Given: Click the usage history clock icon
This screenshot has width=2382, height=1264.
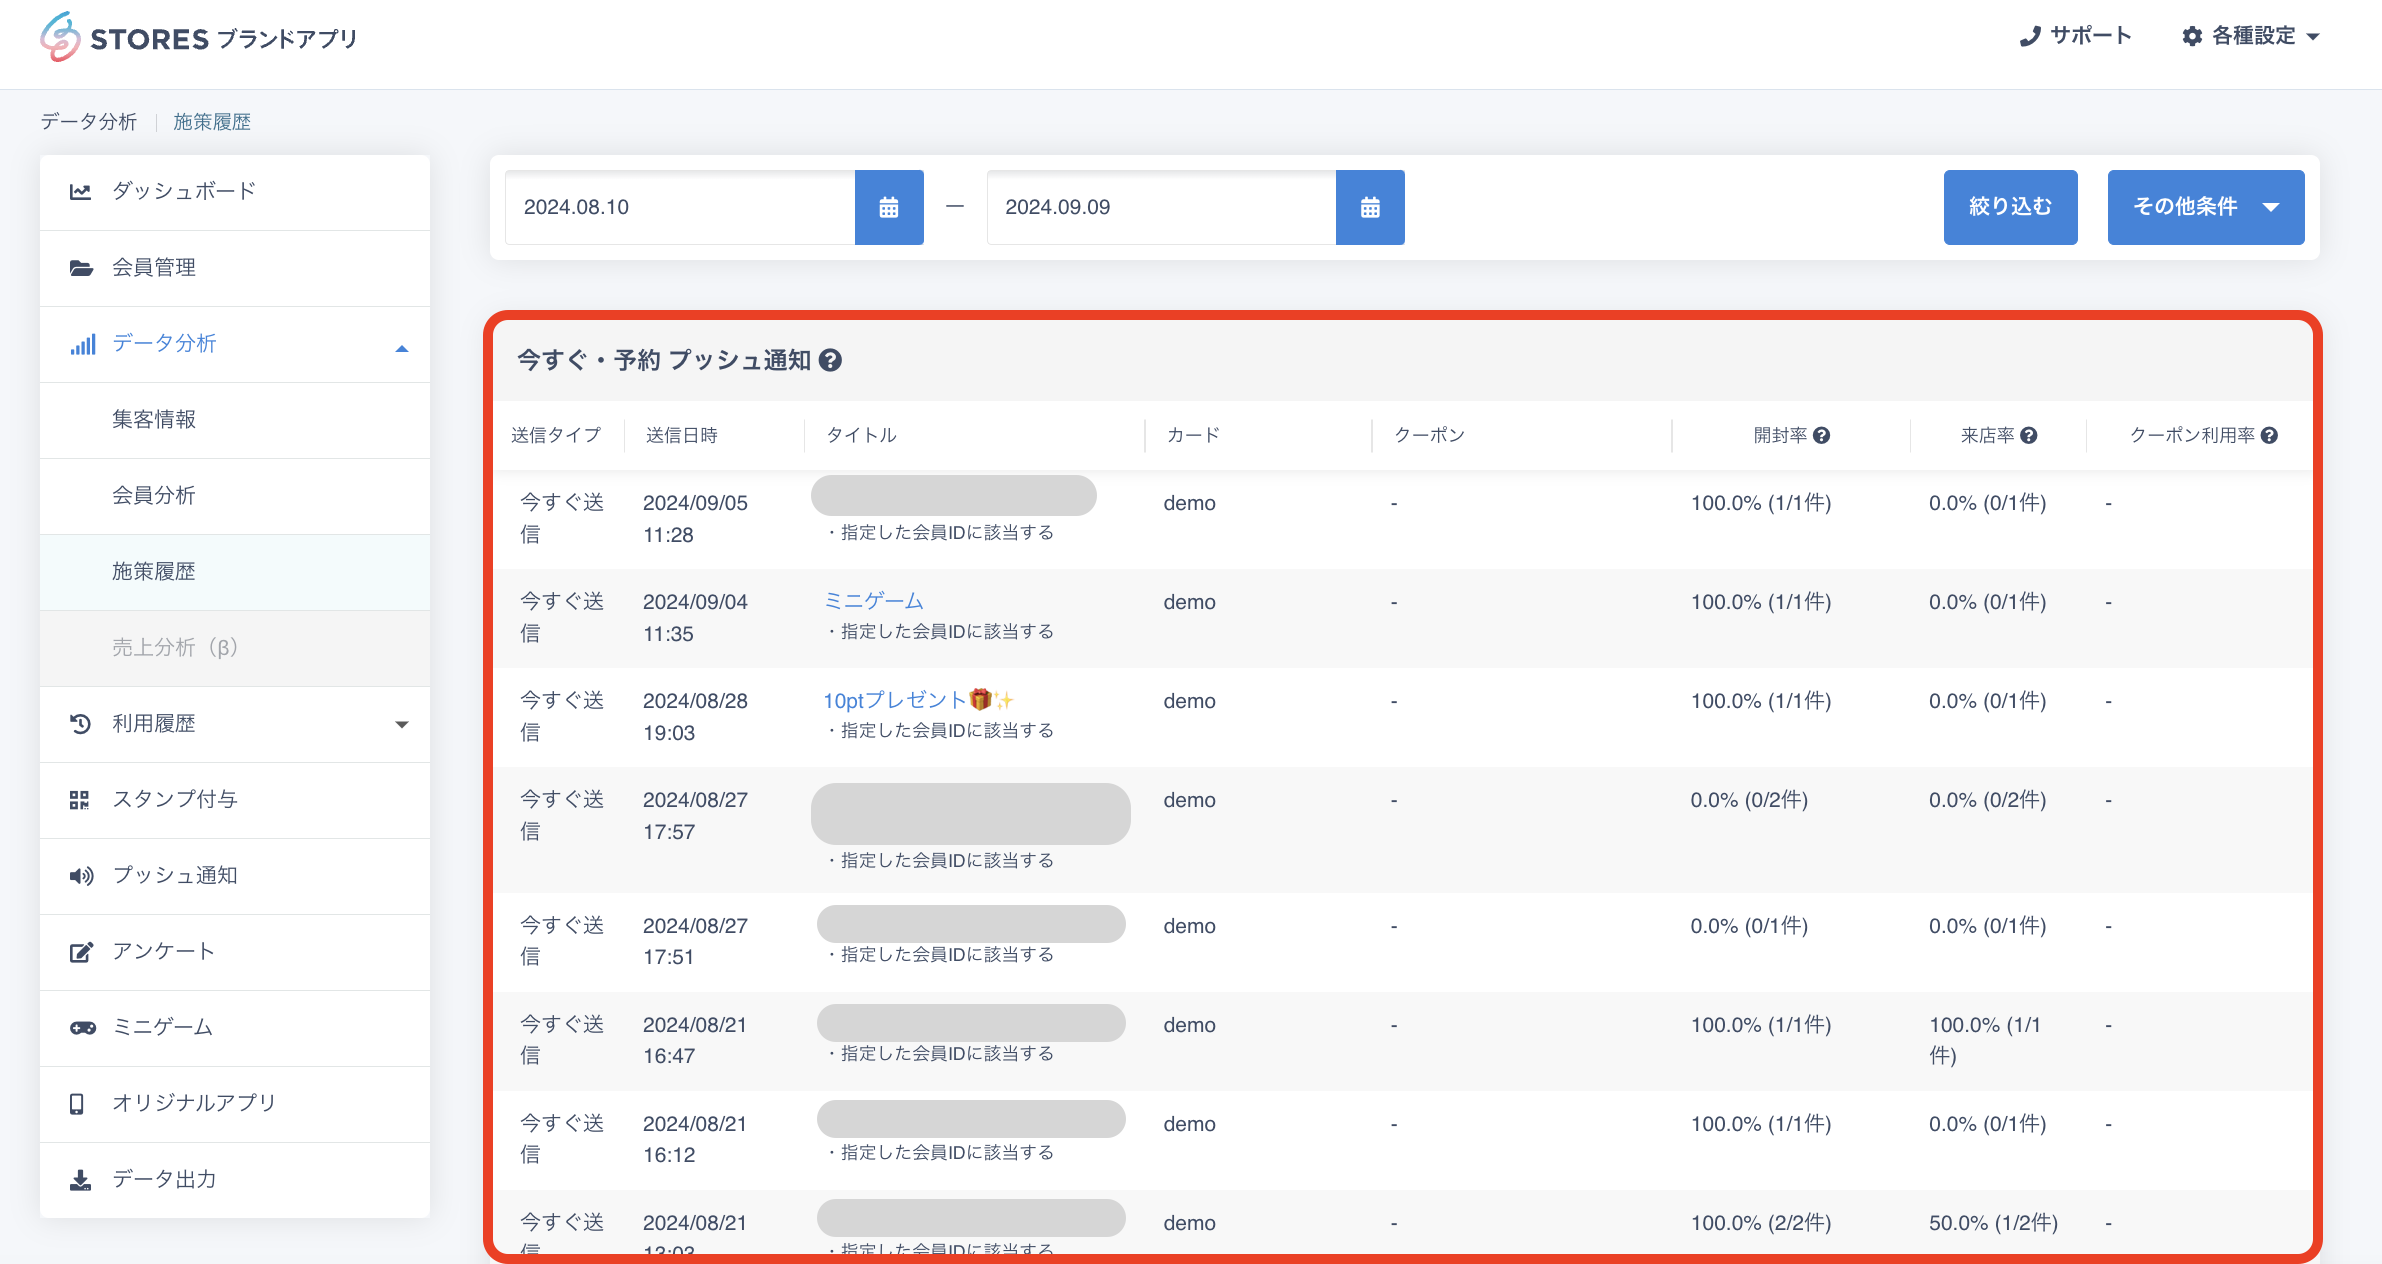Looking at the screenshot, I should point(81,724).
